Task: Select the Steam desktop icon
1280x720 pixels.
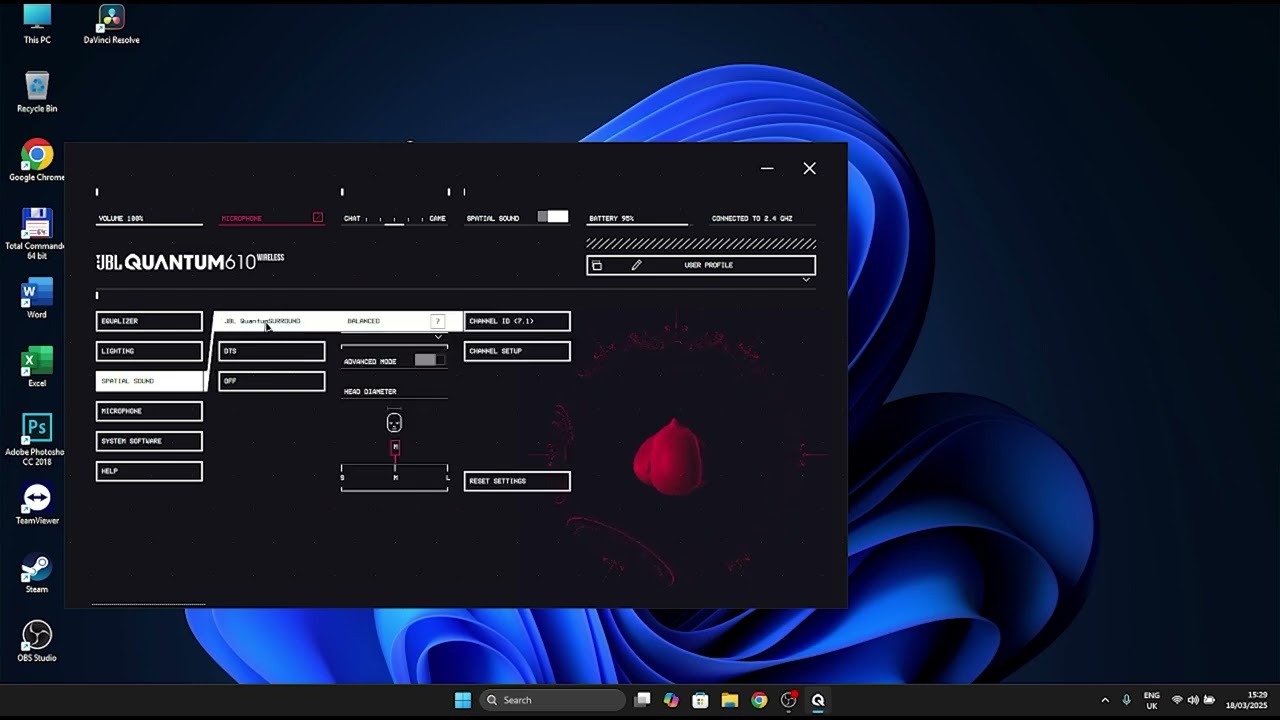Action: (37, 574)
